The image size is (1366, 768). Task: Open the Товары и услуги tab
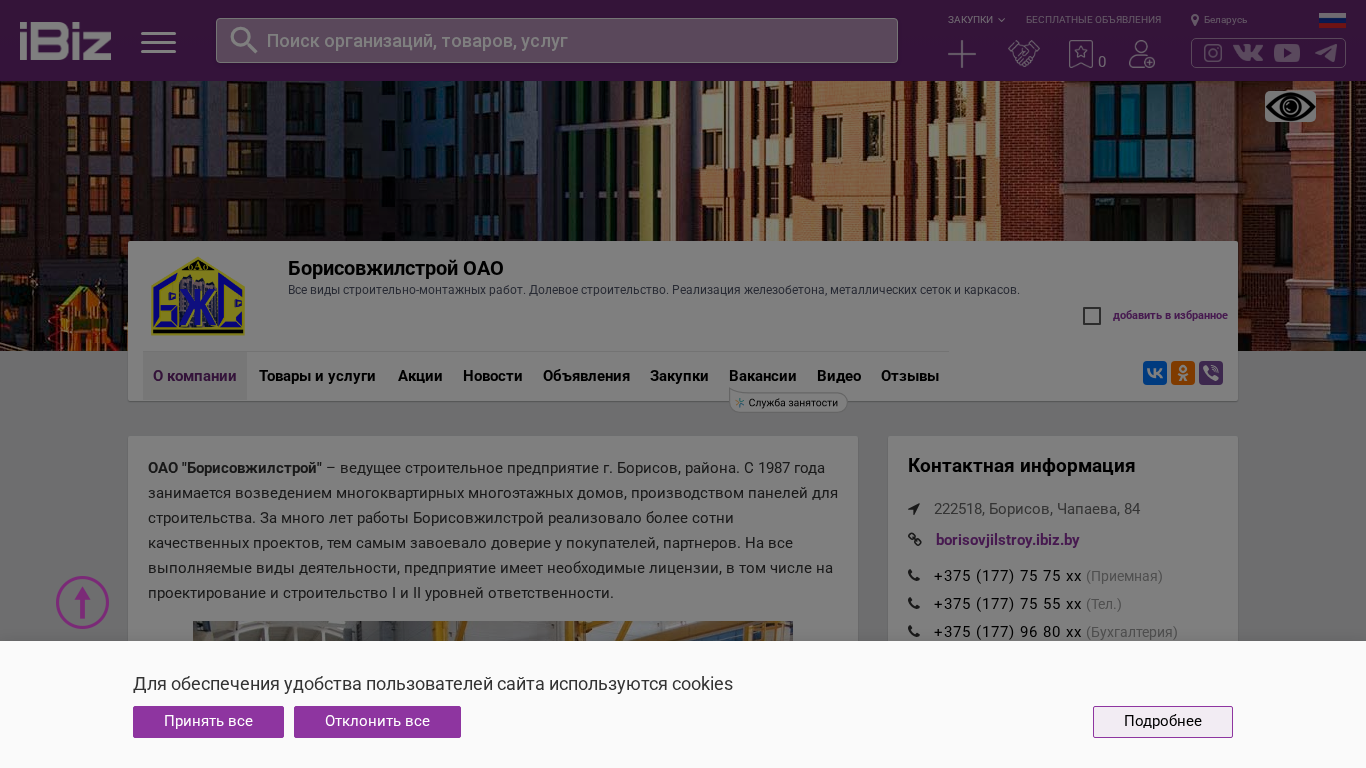coord(317,376)
